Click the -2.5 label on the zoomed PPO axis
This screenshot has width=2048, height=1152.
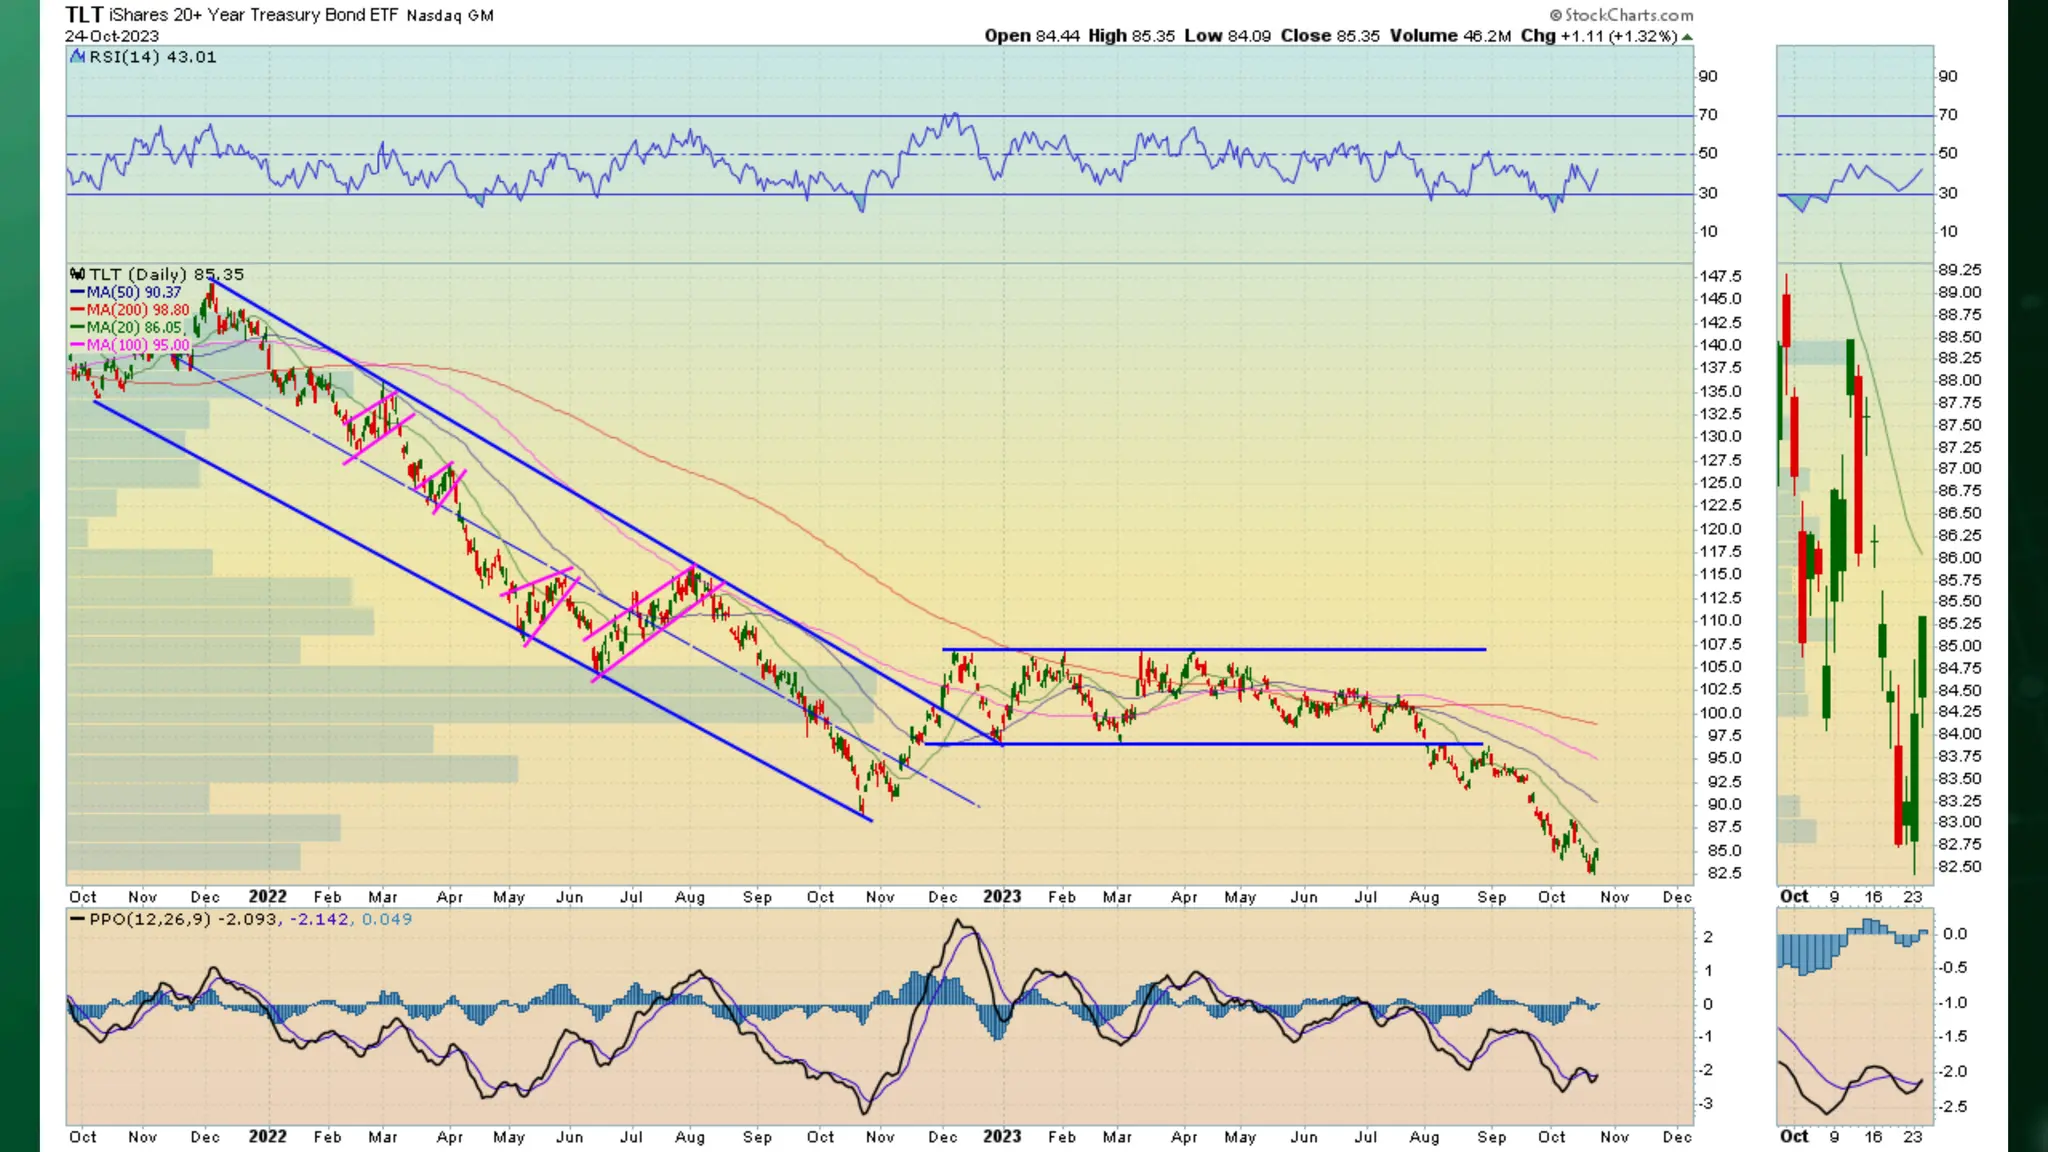(x=1955, y=1107)
